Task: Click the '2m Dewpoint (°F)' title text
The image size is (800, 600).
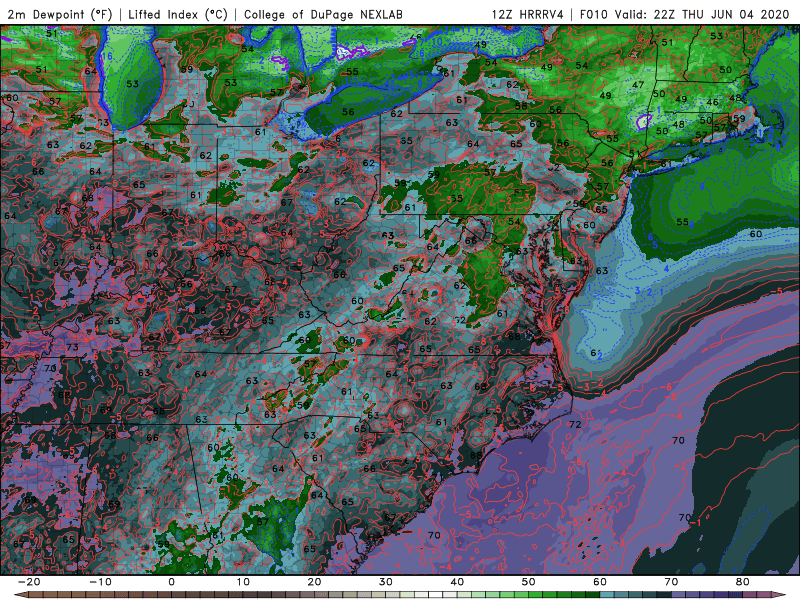Action: (x=60, y=14)
